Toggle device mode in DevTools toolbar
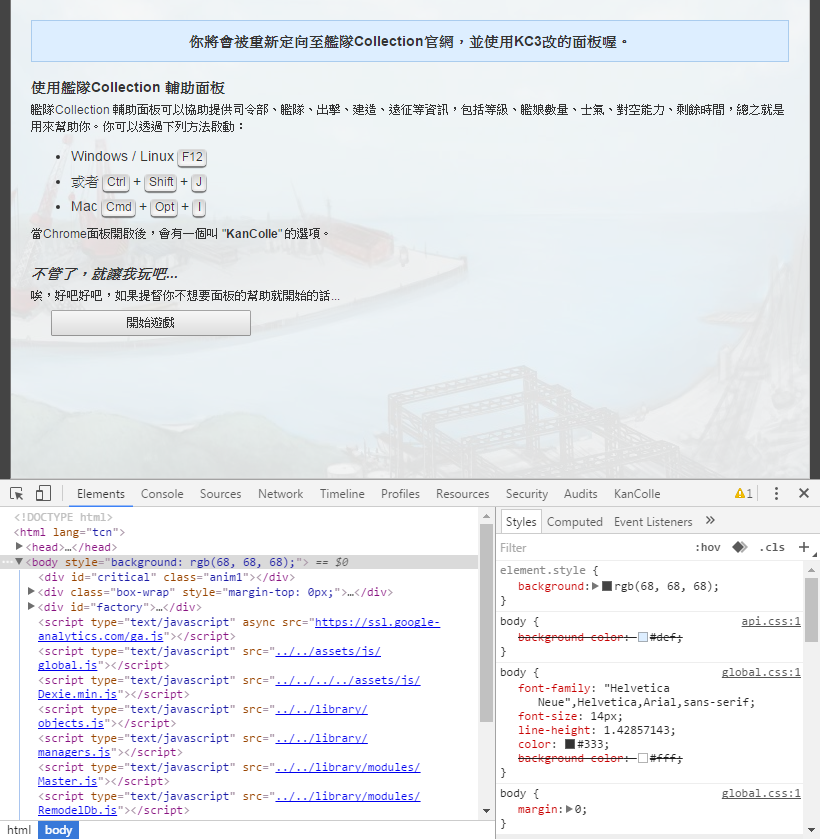Image resolution: width=820 pixels, height=839 pixels. pos(41,493)
